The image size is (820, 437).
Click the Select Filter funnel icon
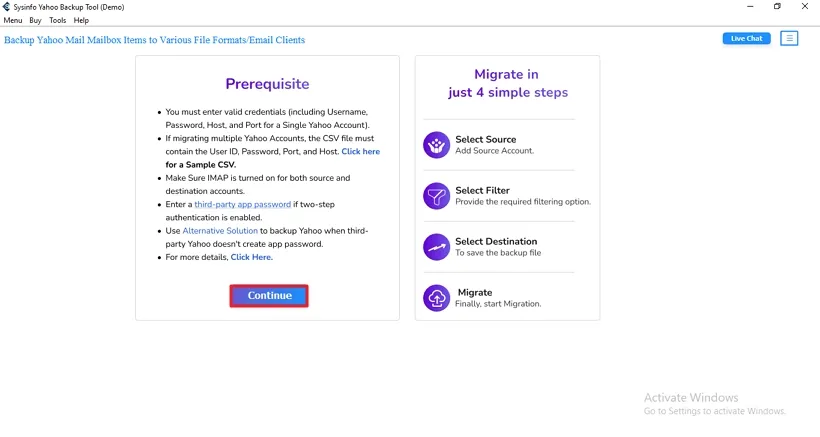pos(437,196)
